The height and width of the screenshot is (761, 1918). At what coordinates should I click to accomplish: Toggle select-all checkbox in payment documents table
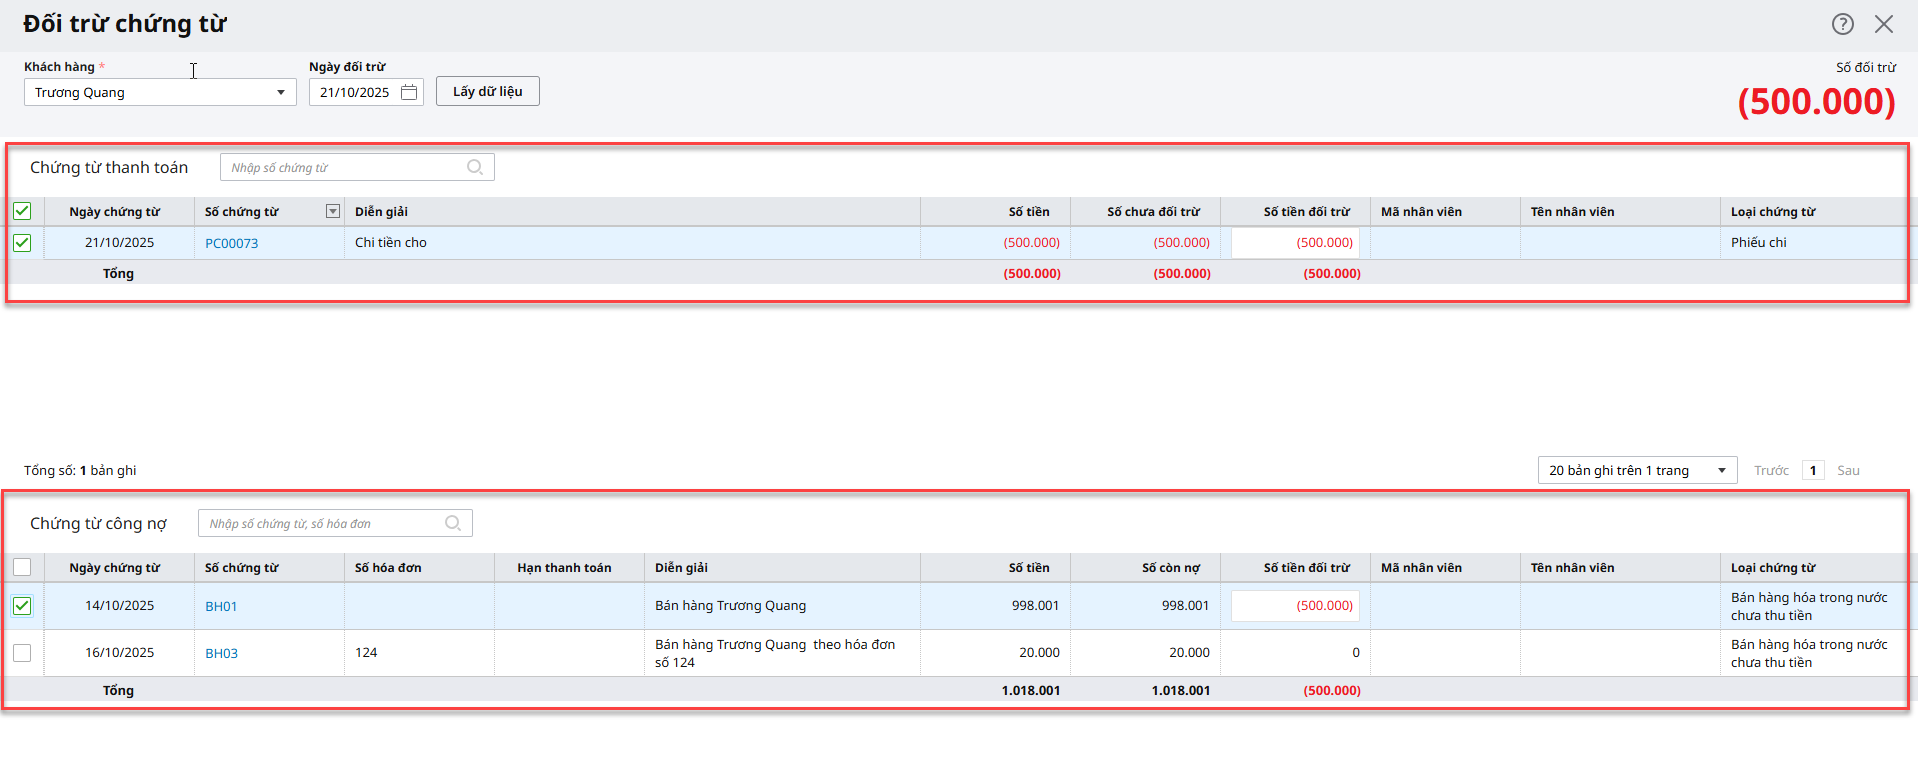(x=22, y=211)
